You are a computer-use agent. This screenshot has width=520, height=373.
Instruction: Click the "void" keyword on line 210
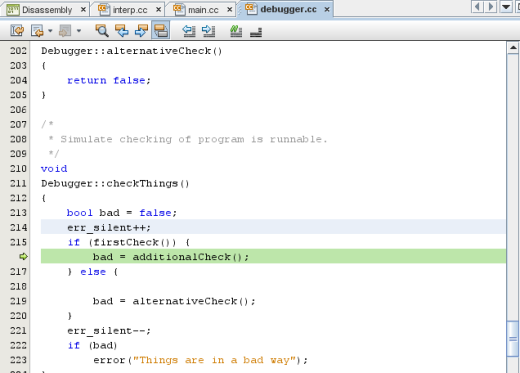[x=54, y=169]
